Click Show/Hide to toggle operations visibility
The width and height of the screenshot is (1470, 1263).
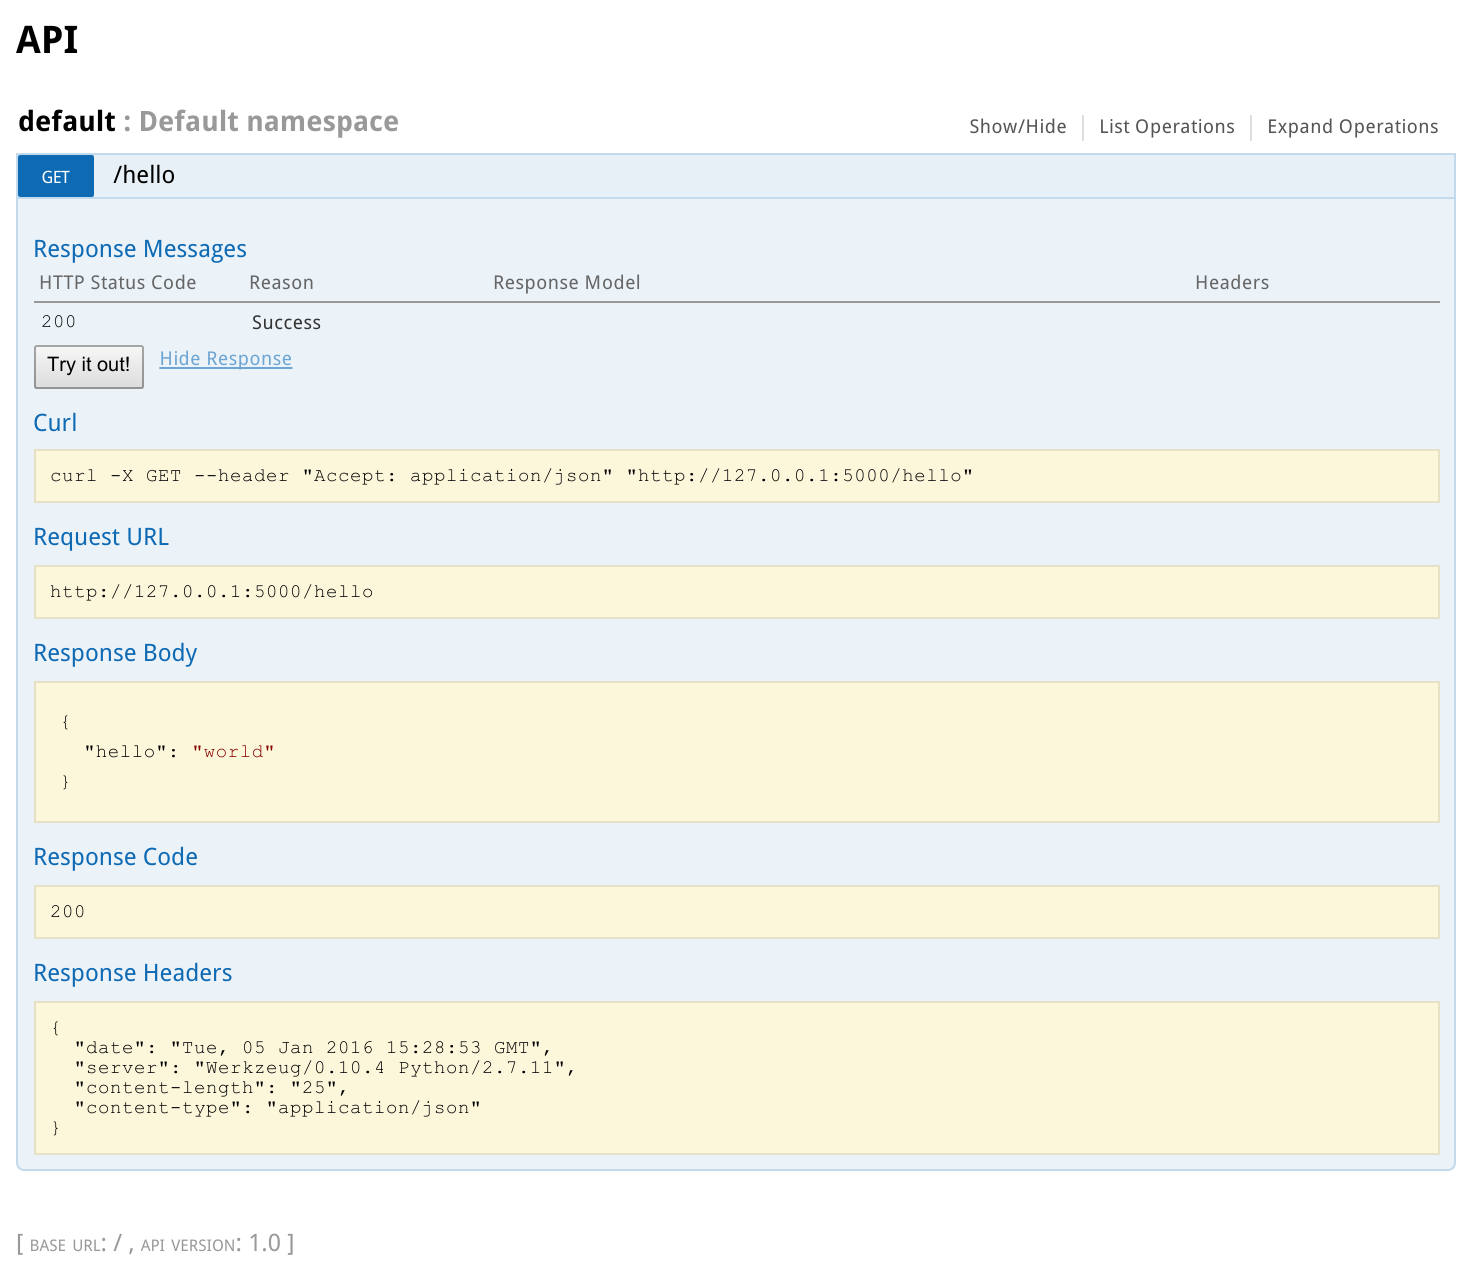pos(1017,126)
